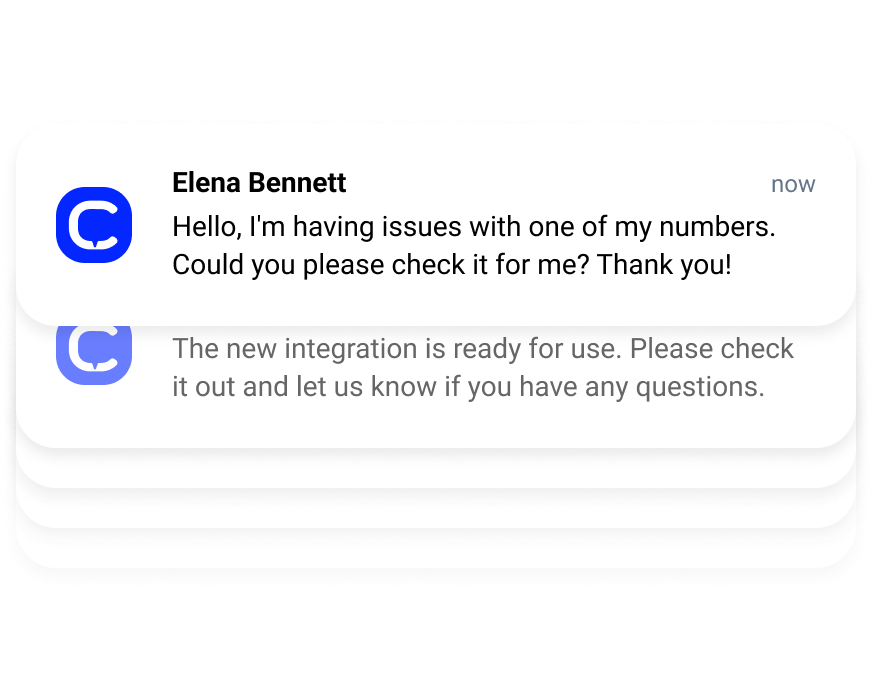Viewport: 872px width, 690px height.
Task: Click the faded app icon on second notification
Action: click(x=94, y=351)
